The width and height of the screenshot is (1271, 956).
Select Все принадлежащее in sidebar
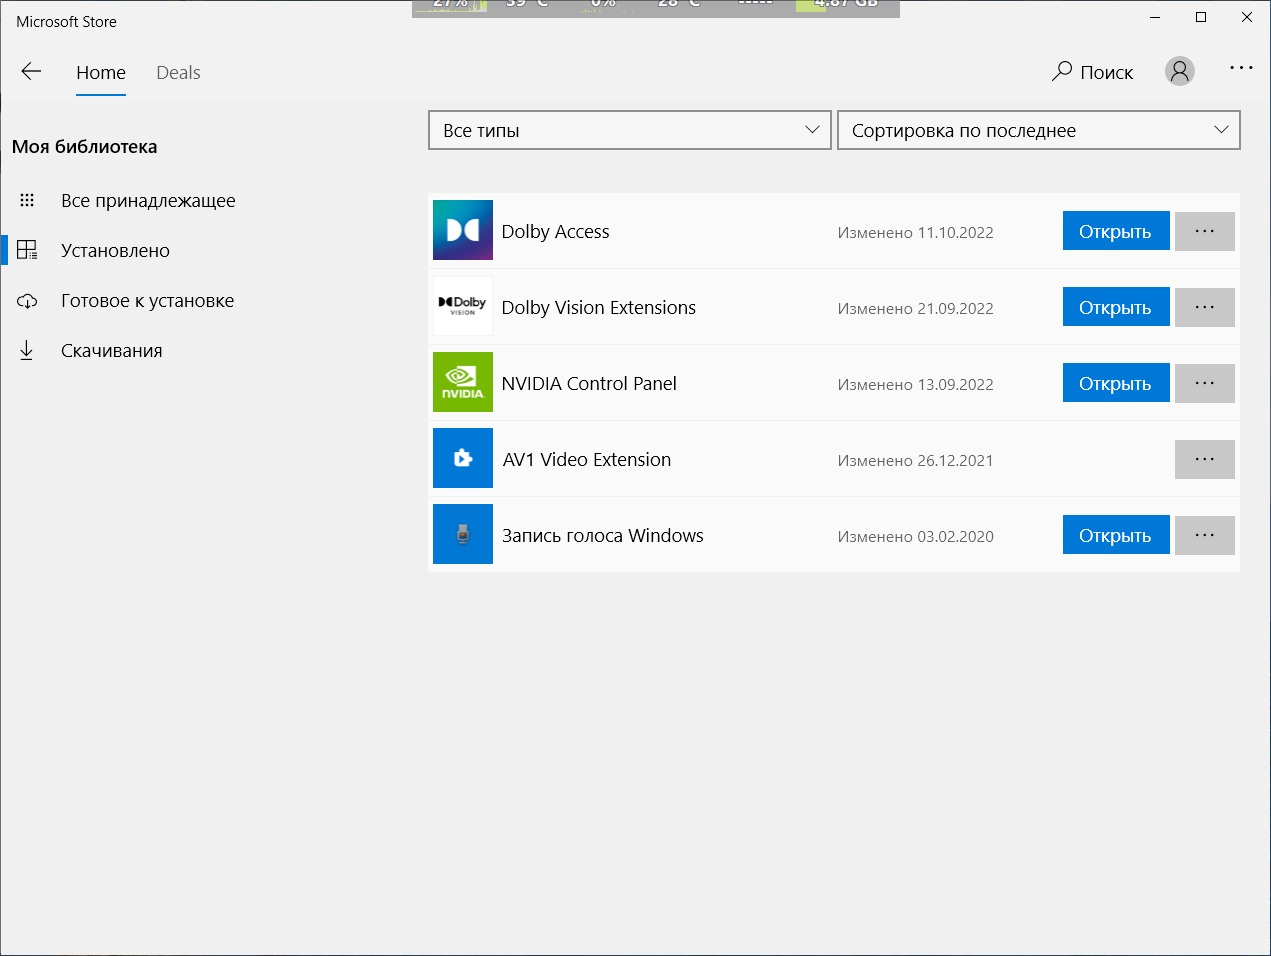(148, 200)
